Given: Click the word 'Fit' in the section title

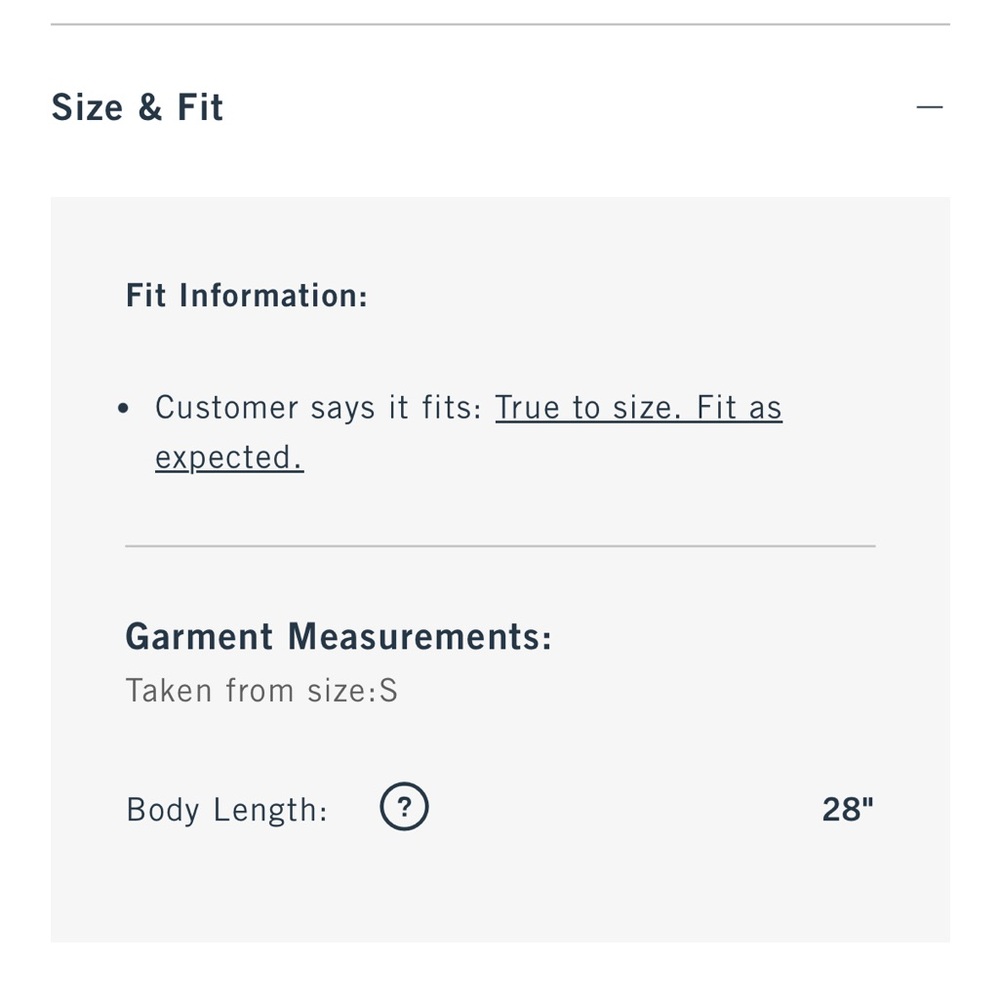Looking at the screenshot, I should click(x=200, y=107).
